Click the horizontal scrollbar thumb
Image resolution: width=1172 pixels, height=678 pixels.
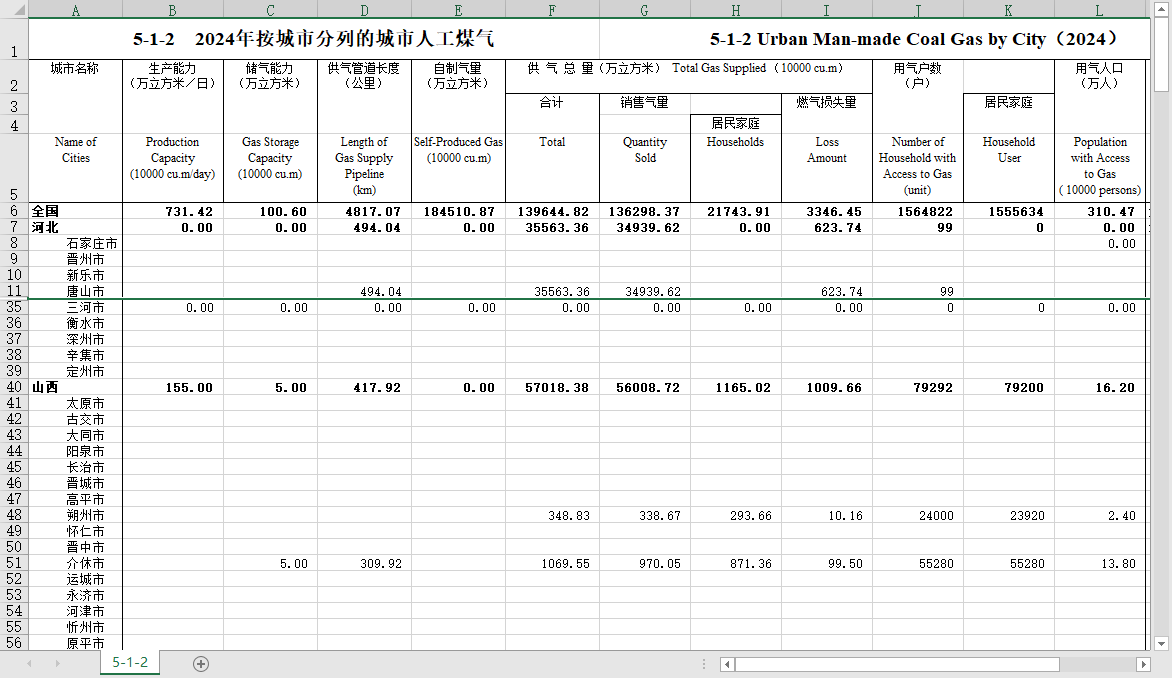click(897, 664)
